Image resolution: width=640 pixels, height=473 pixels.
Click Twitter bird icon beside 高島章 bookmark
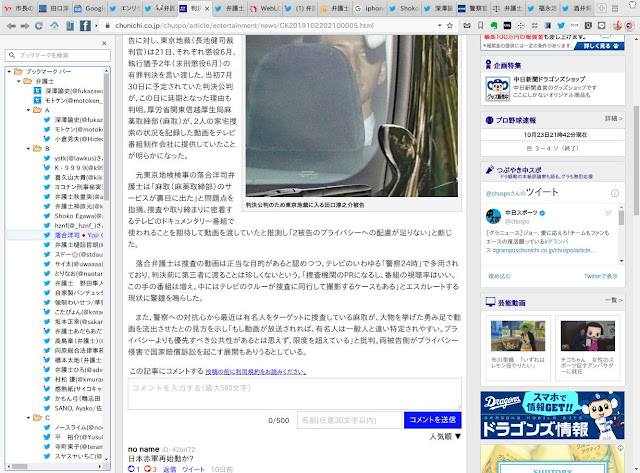click(x=47, y=341)
